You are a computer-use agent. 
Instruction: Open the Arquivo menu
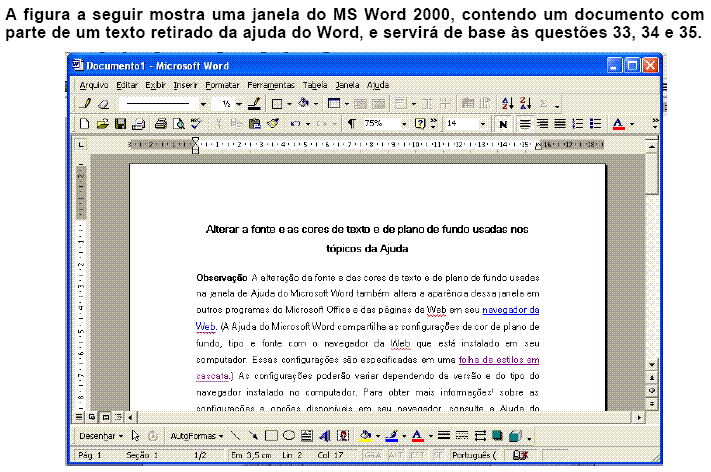pos(94,85)
